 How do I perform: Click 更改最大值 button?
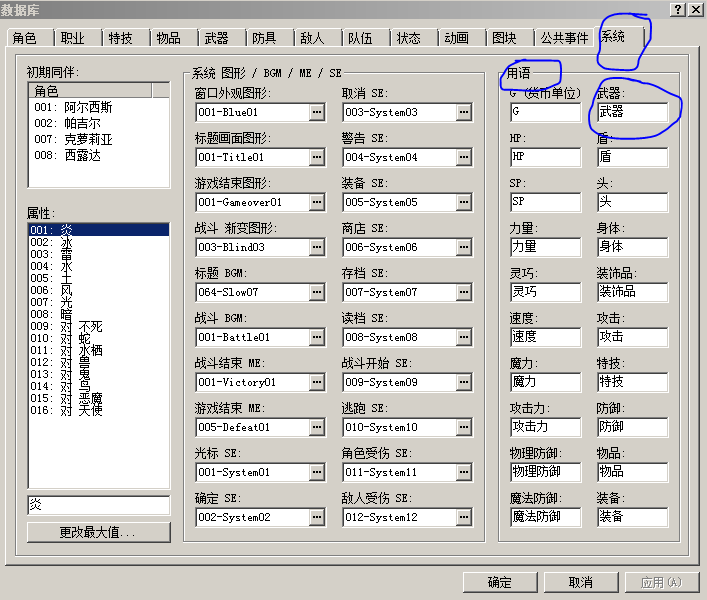point(99,532)
